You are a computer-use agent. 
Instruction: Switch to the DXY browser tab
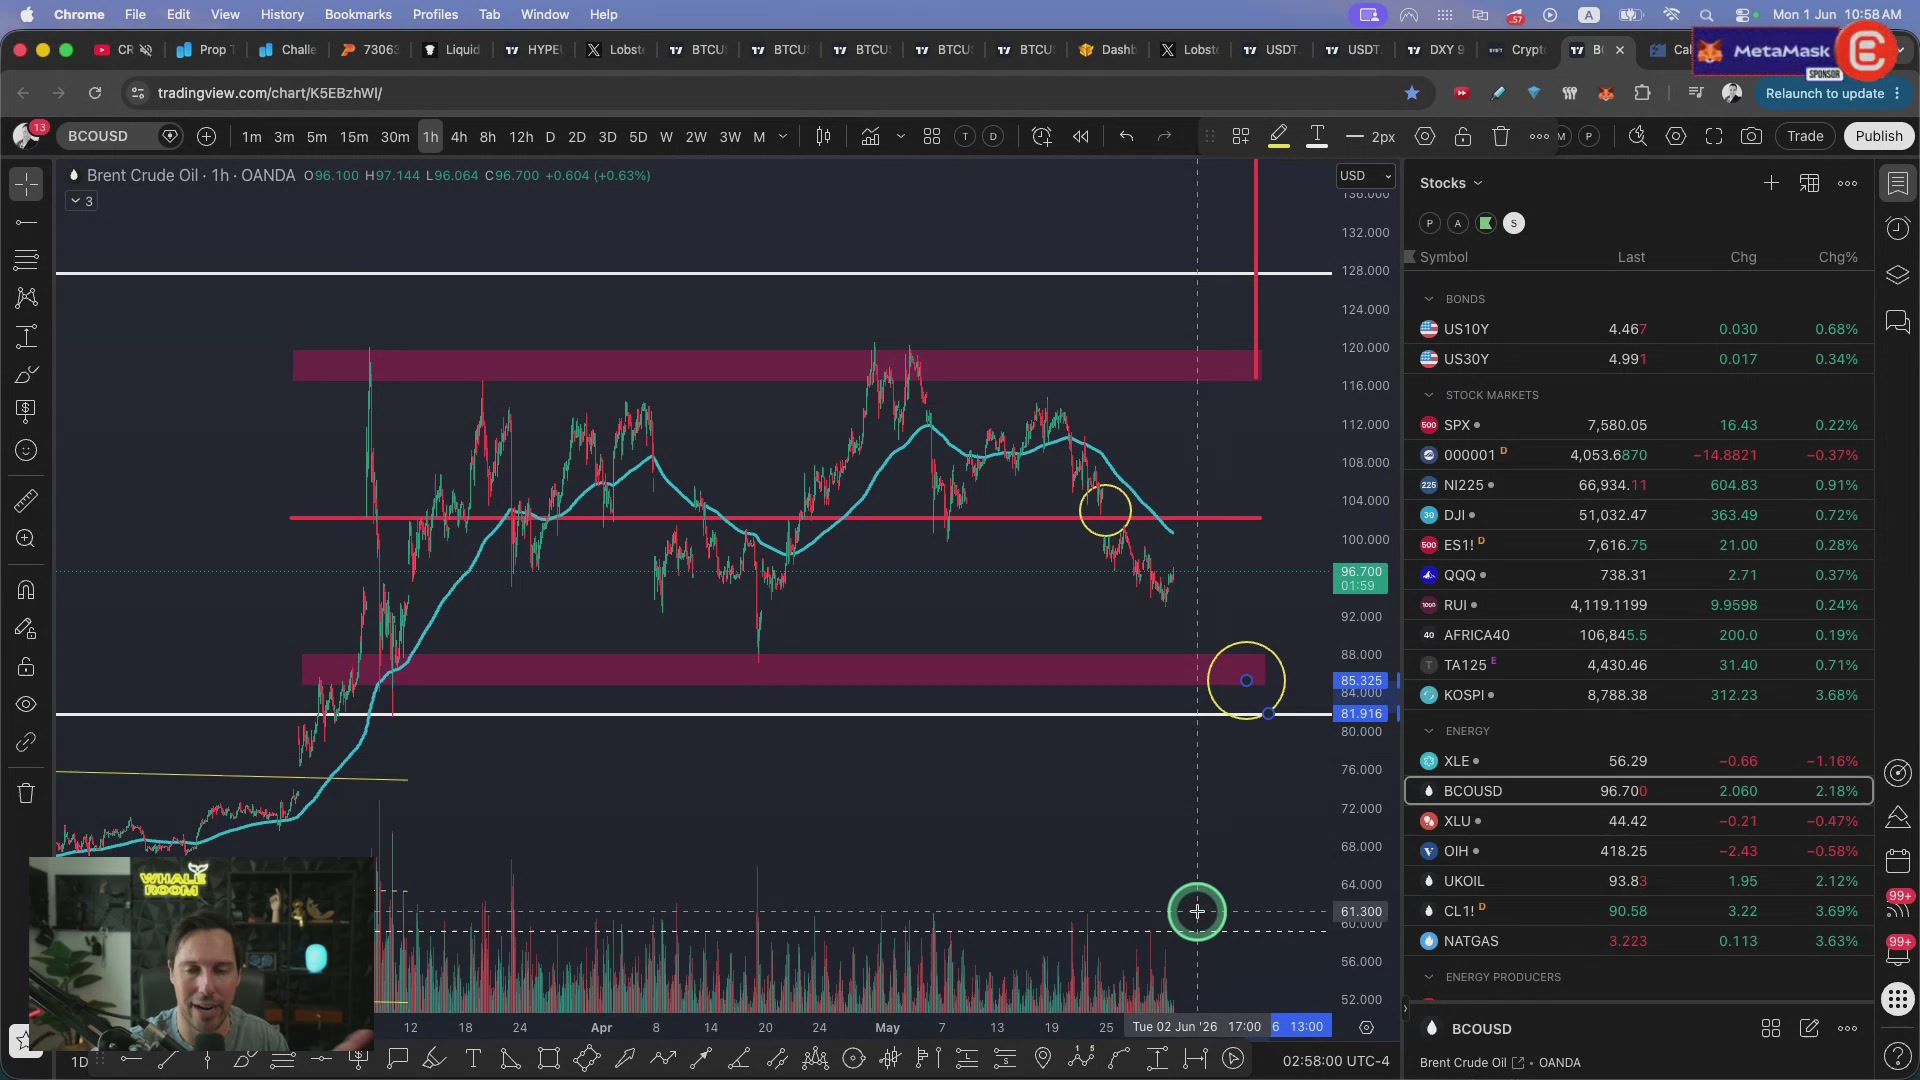point(1436,50)
